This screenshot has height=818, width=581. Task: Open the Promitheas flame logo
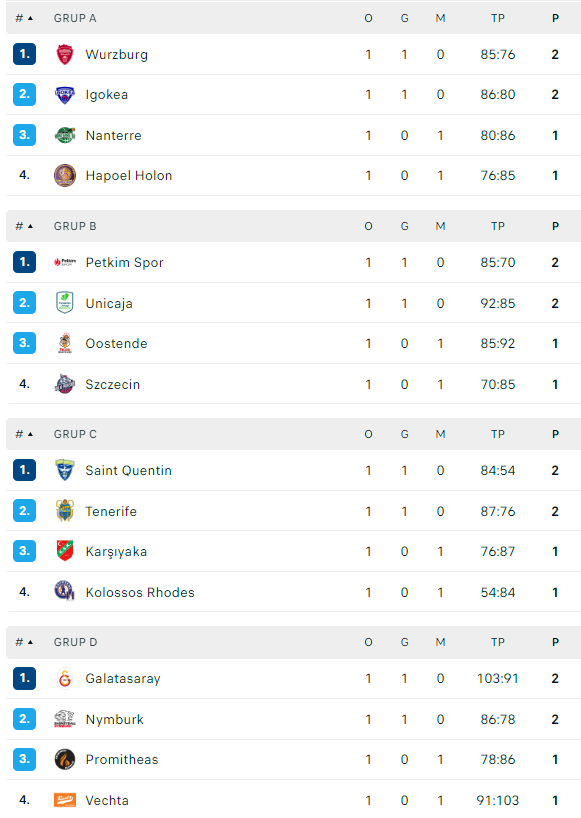tap(65, 760)
